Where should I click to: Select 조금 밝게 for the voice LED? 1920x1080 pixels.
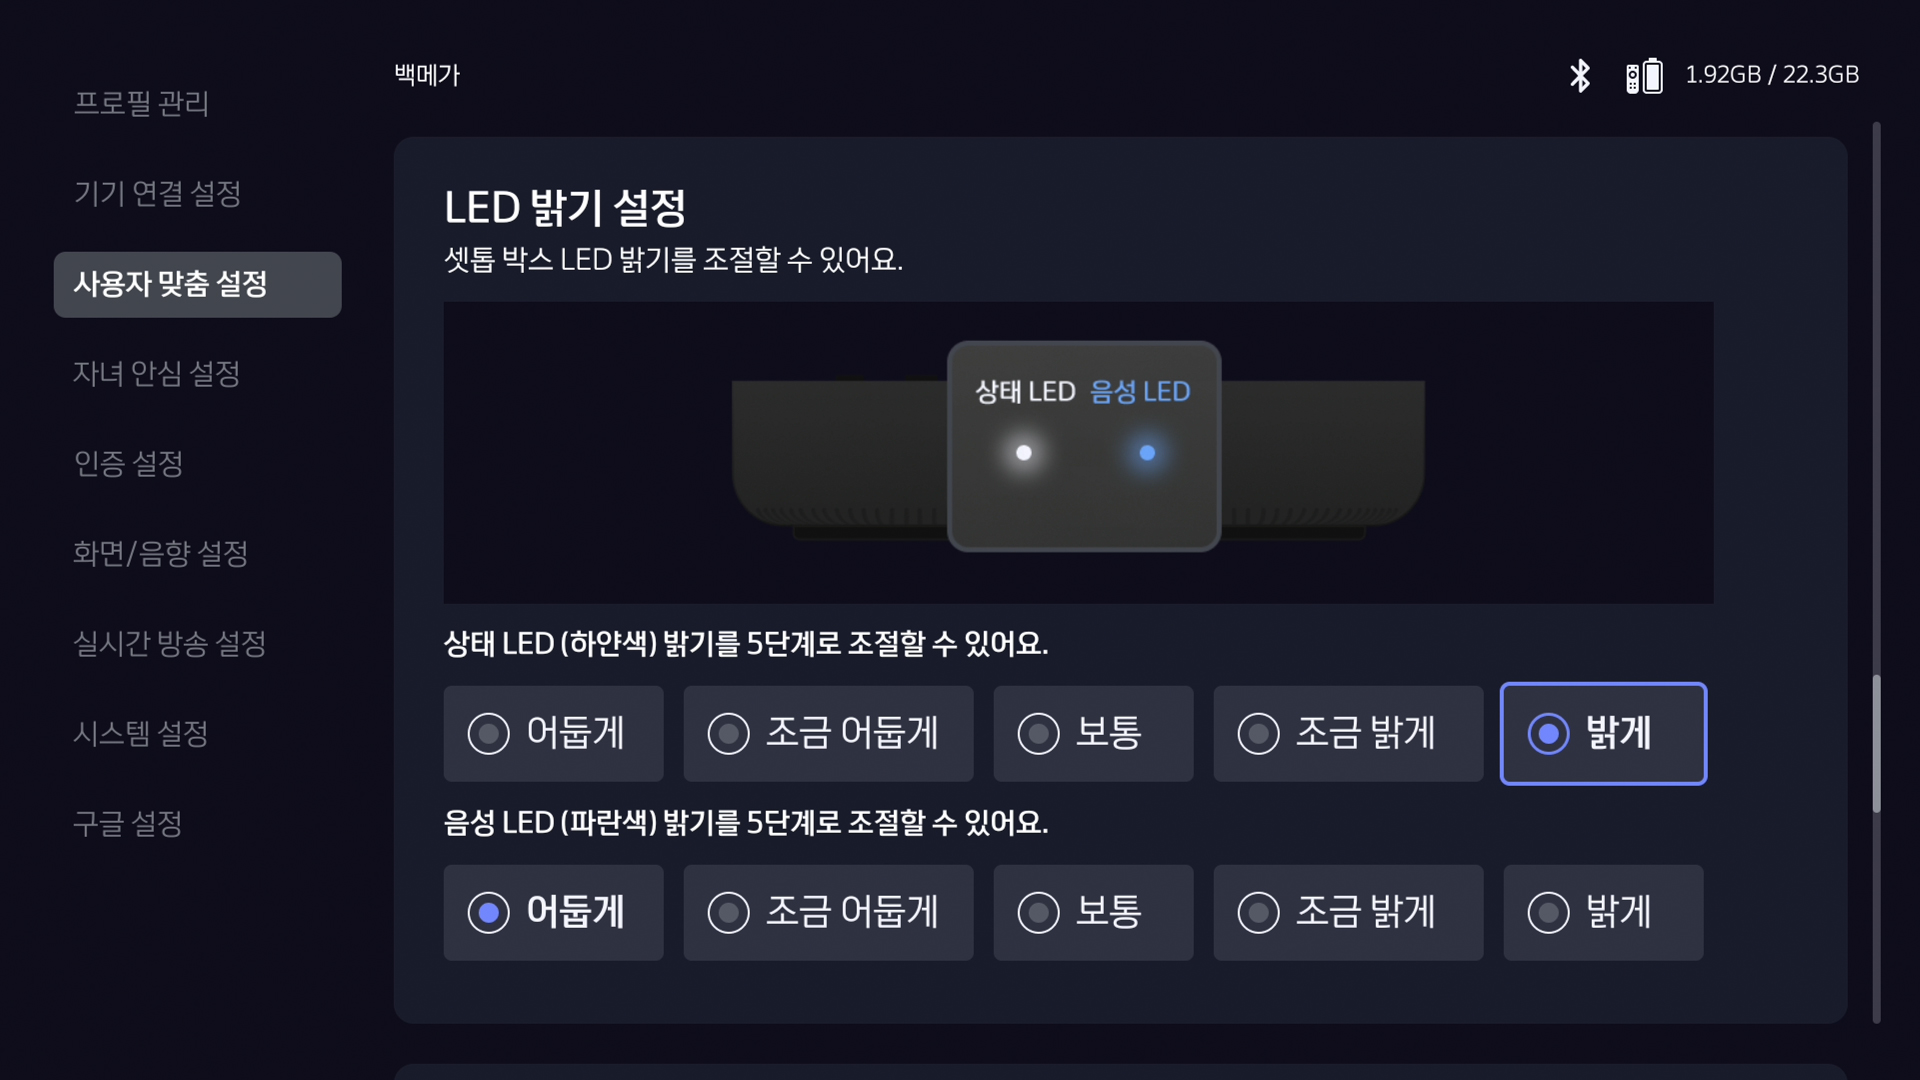[x=1348, y=912]
